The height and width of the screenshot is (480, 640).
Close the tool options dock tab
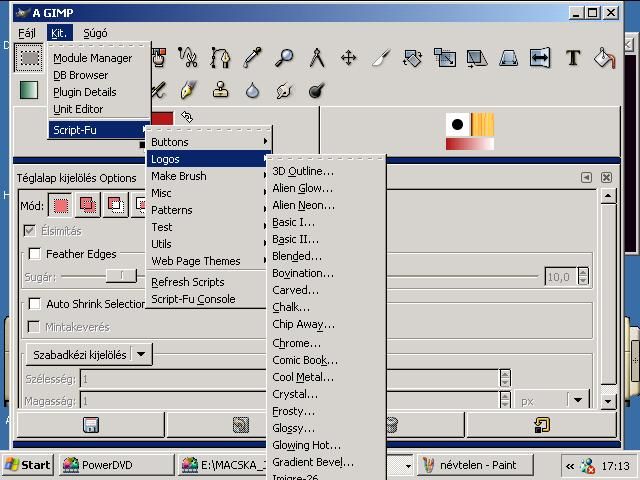(606, 178)
